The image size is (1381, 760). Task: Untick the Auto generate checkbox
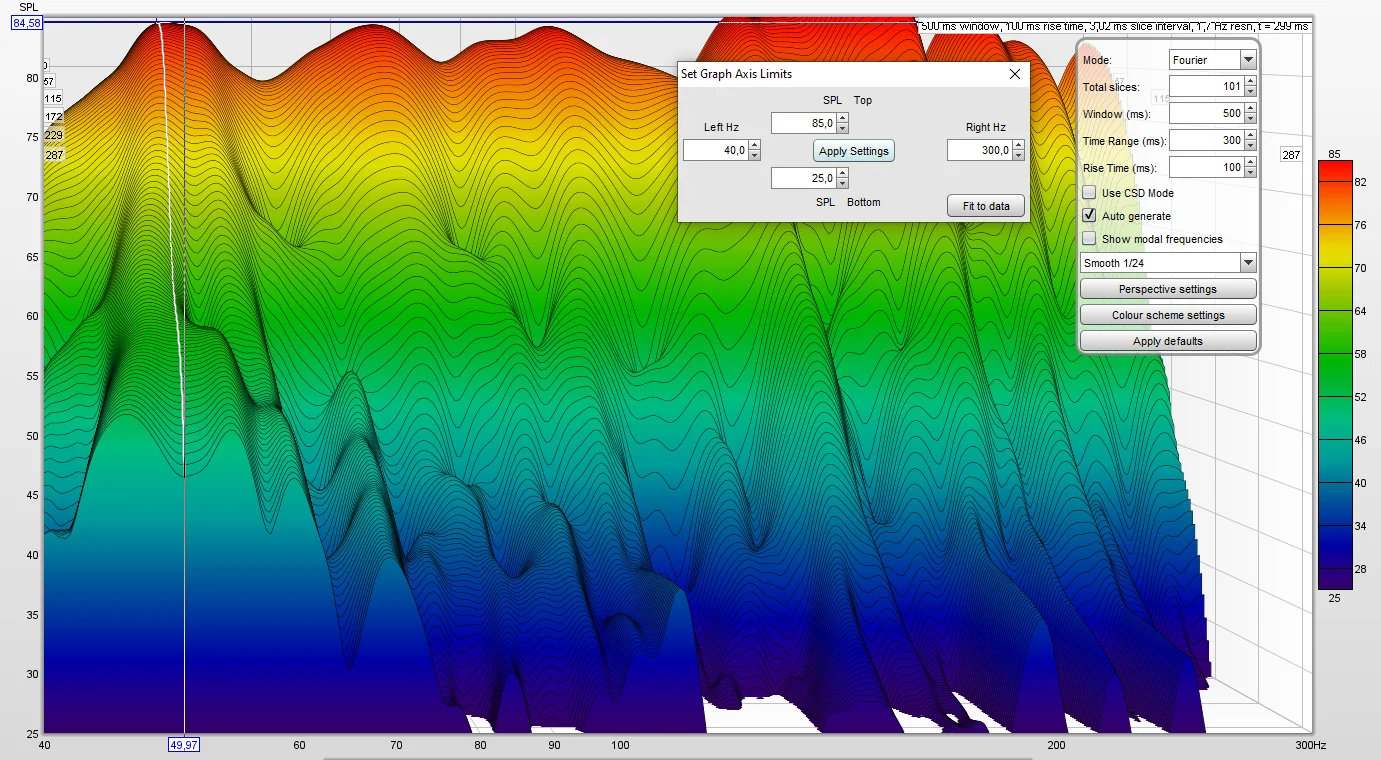pos(1090,215)
